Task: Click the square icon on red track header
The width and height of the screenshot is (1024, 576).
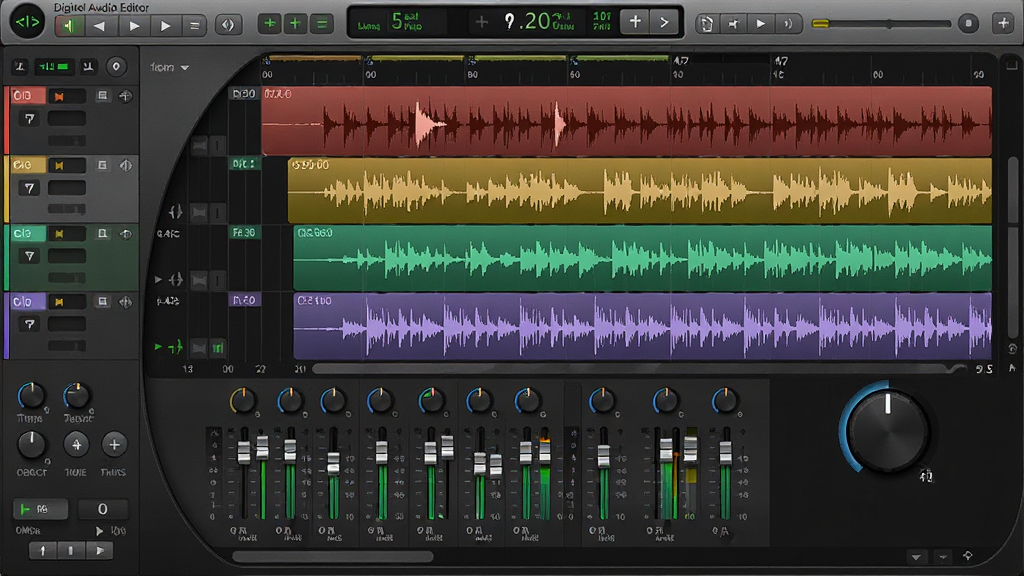Action: tap(102, 96)
